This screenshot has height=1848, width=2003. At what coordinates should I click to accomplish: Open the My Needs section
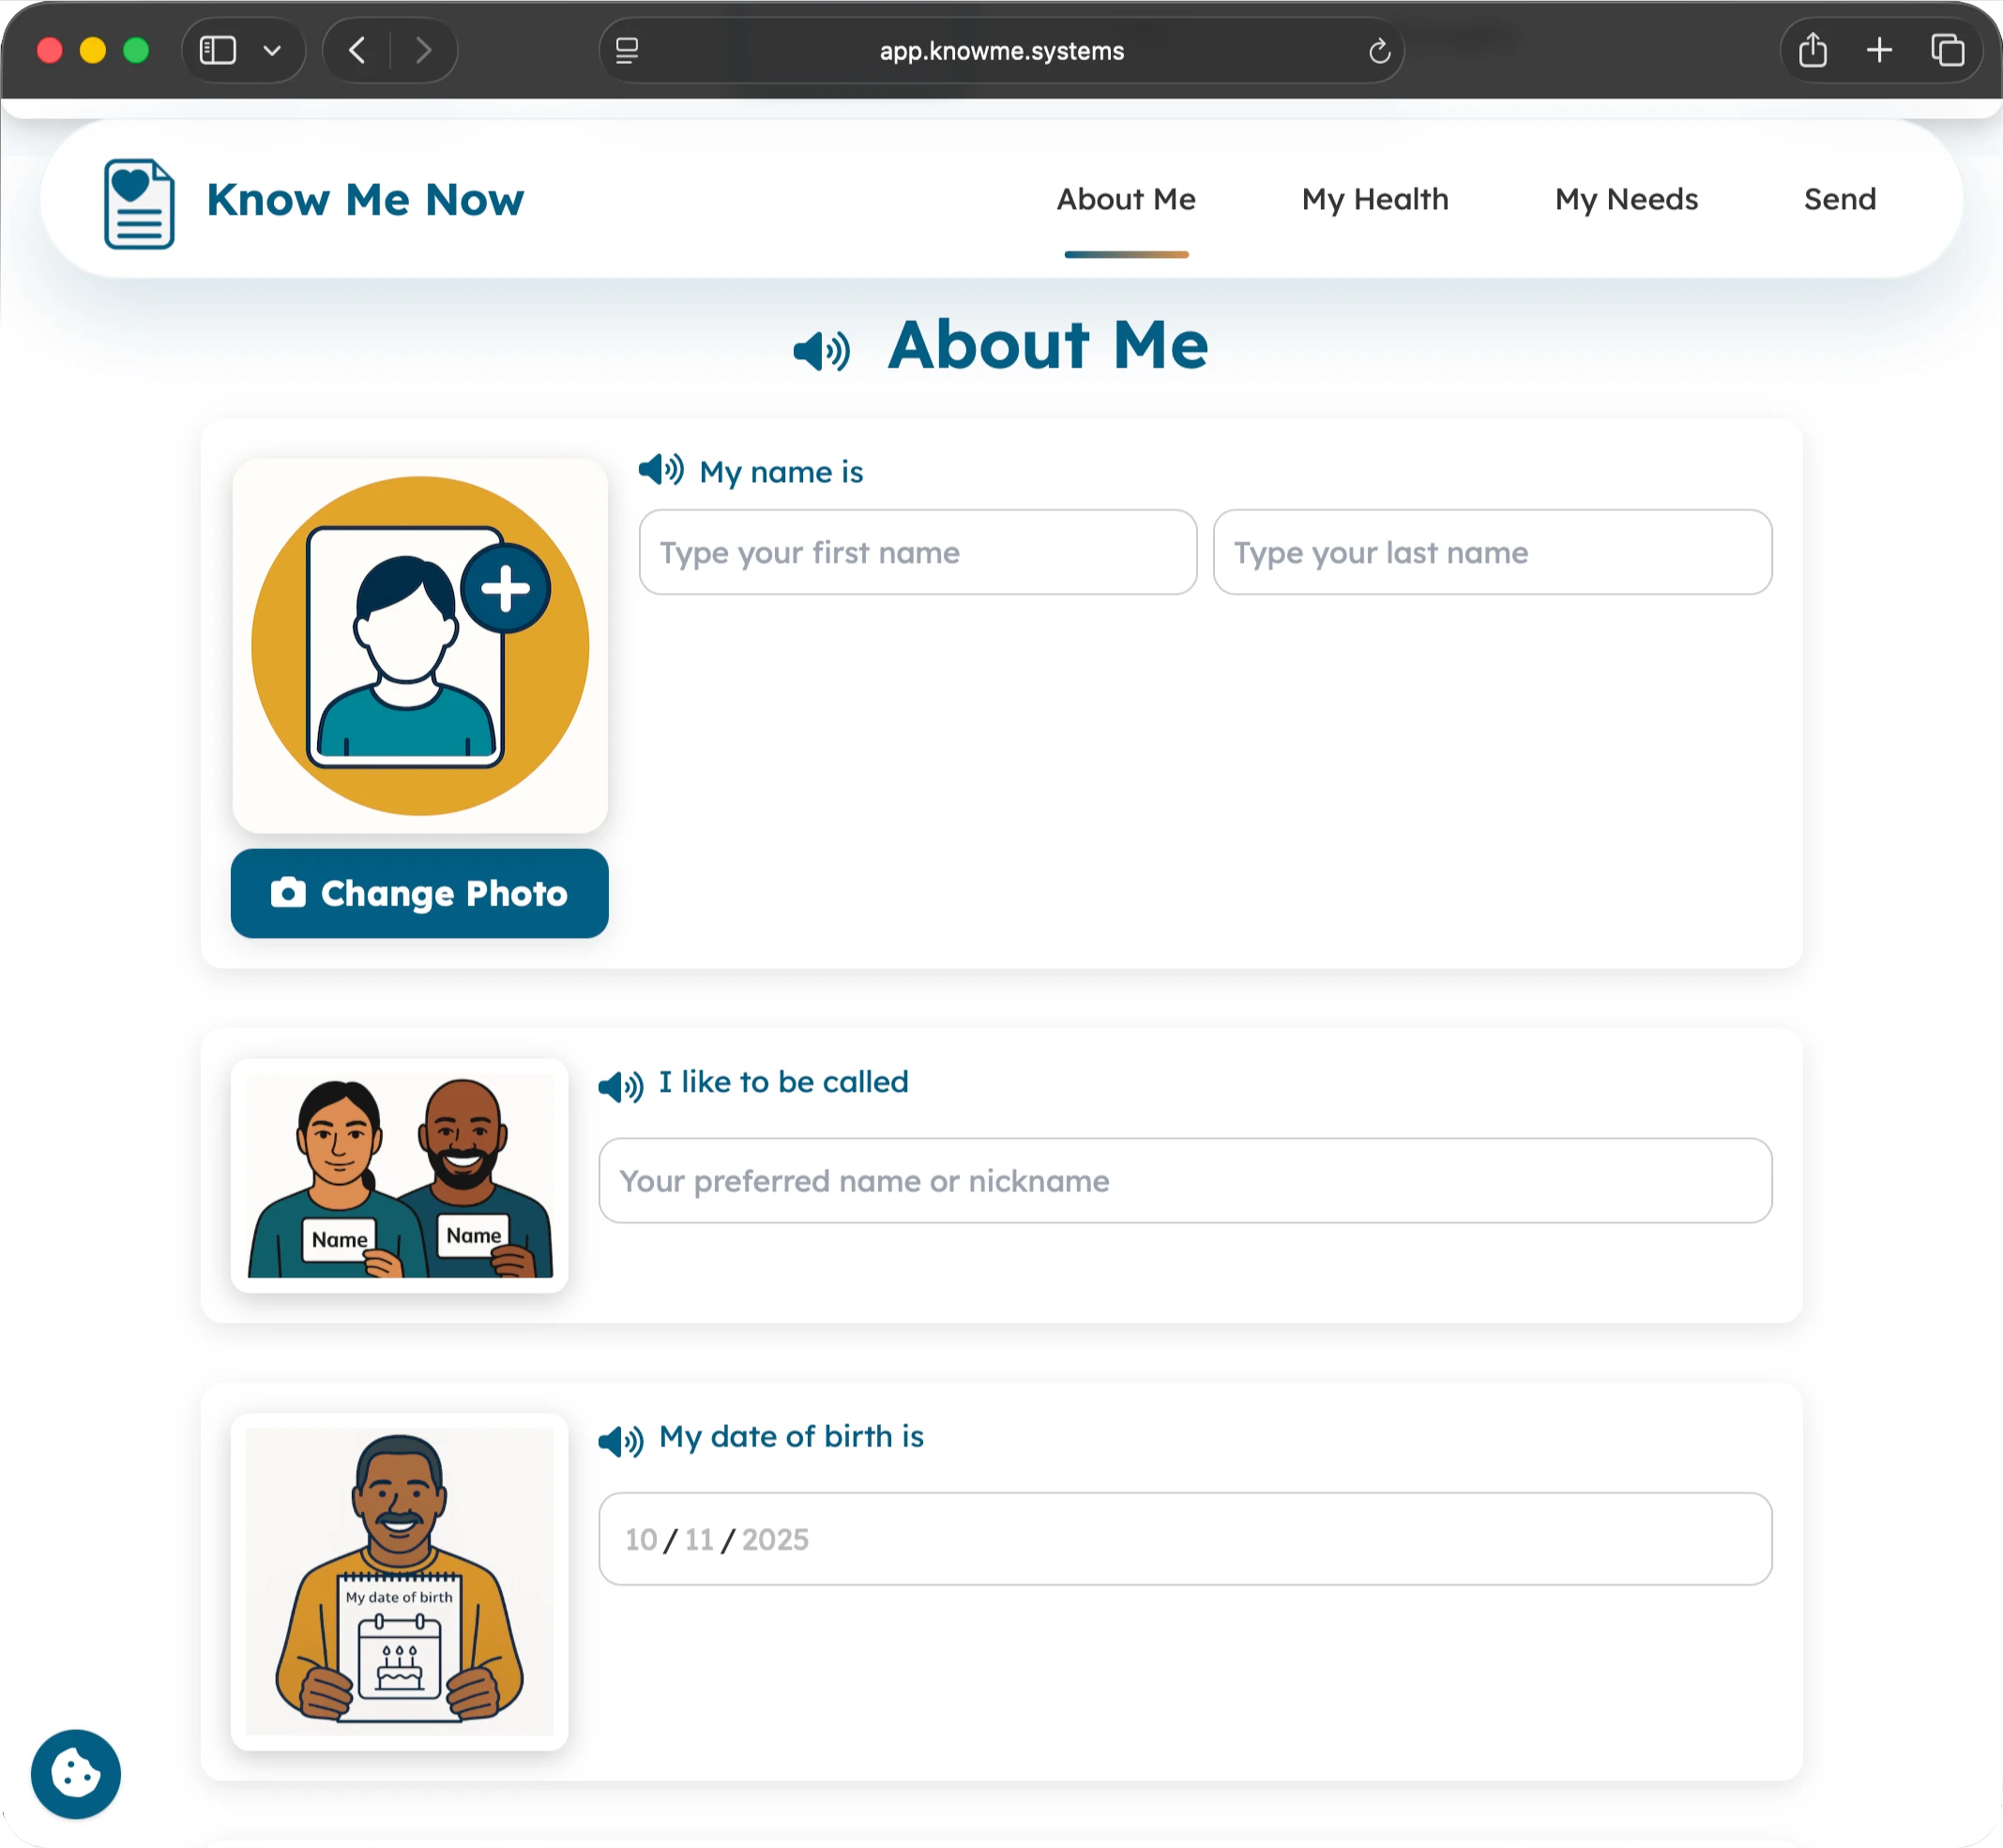pos(1625,199)
